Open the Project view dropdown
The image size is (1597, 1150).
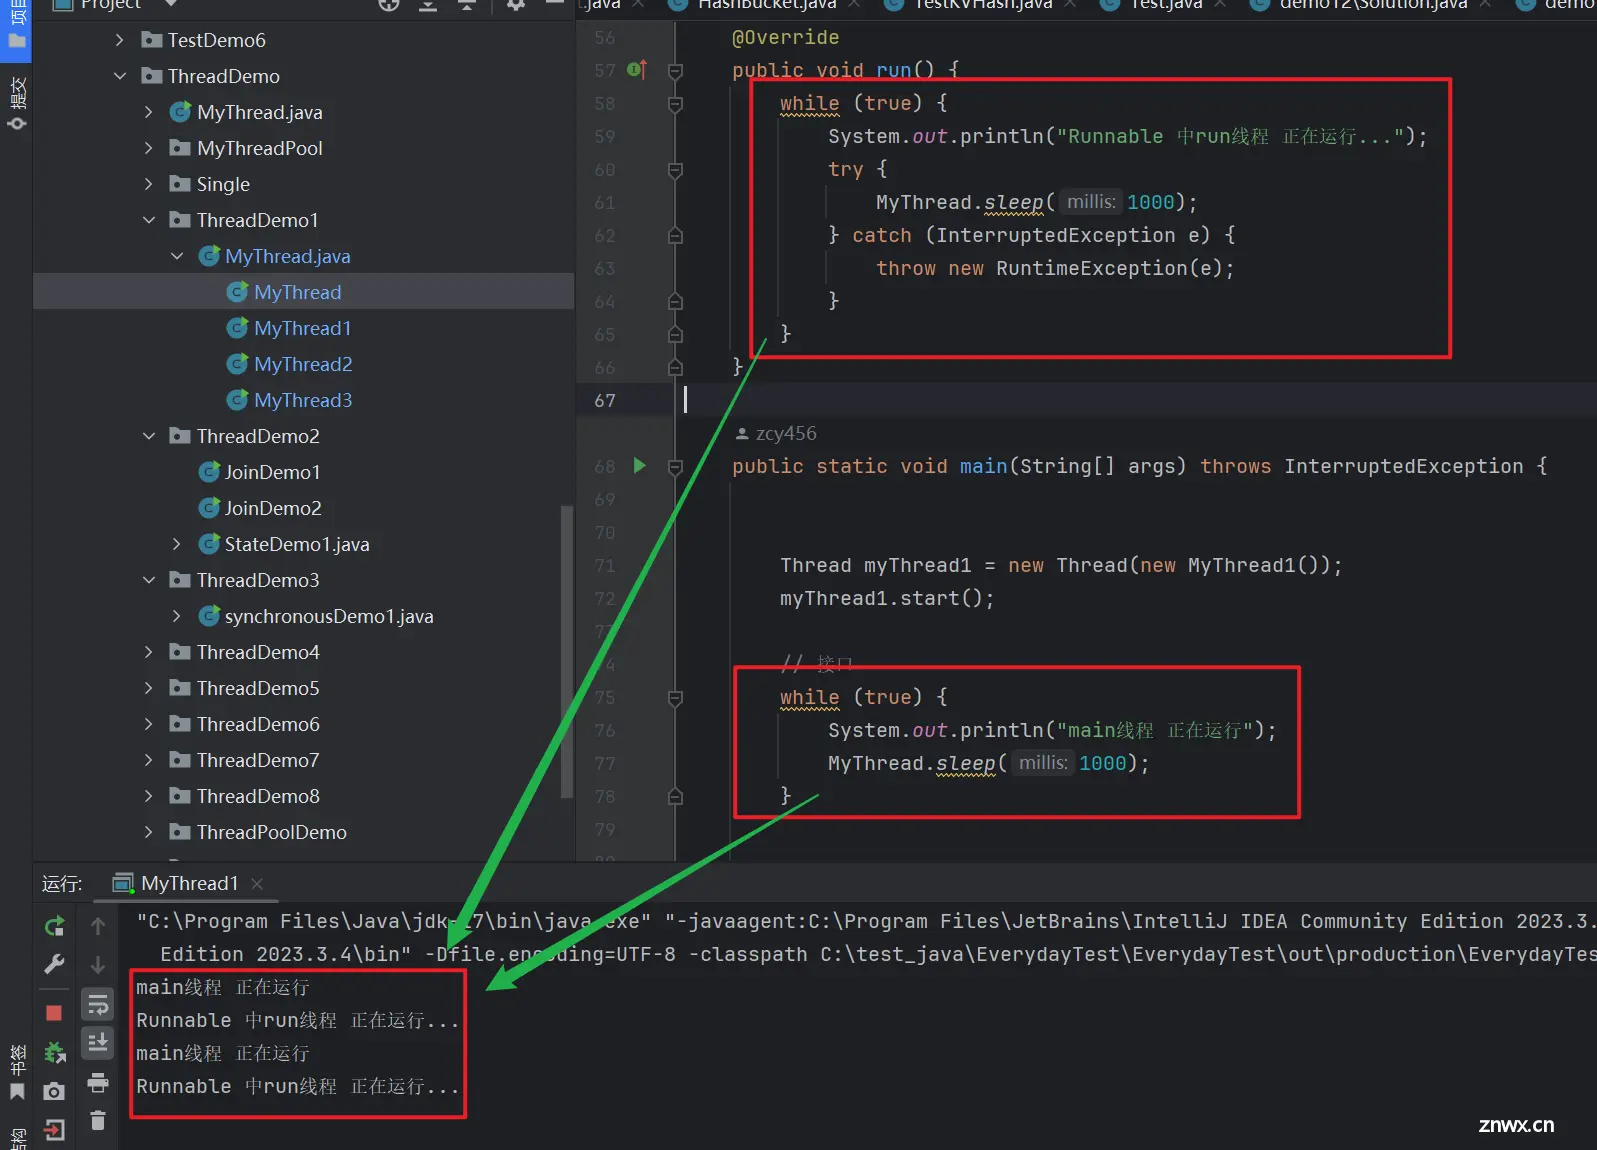pyautogui.click(x=171, y=4)
